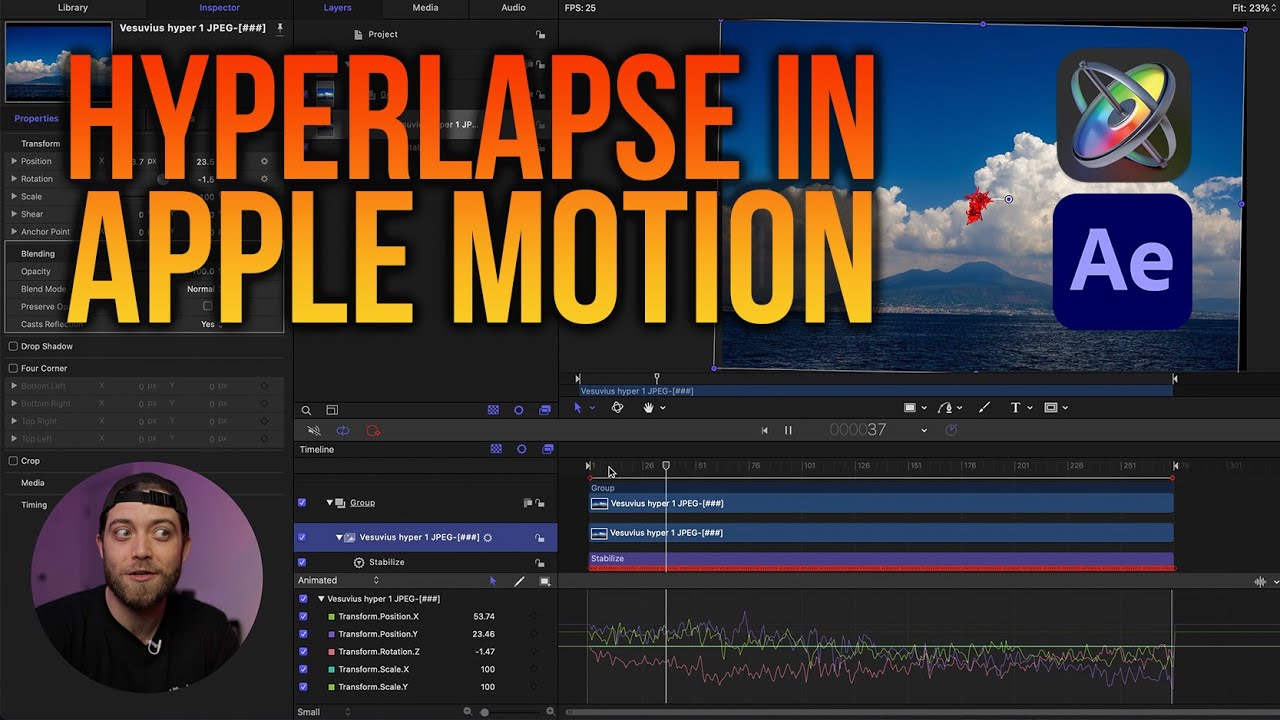Click zoom out magnifier in keyframe editor
Screen dimensions: 1280x720
coord(467,711)
